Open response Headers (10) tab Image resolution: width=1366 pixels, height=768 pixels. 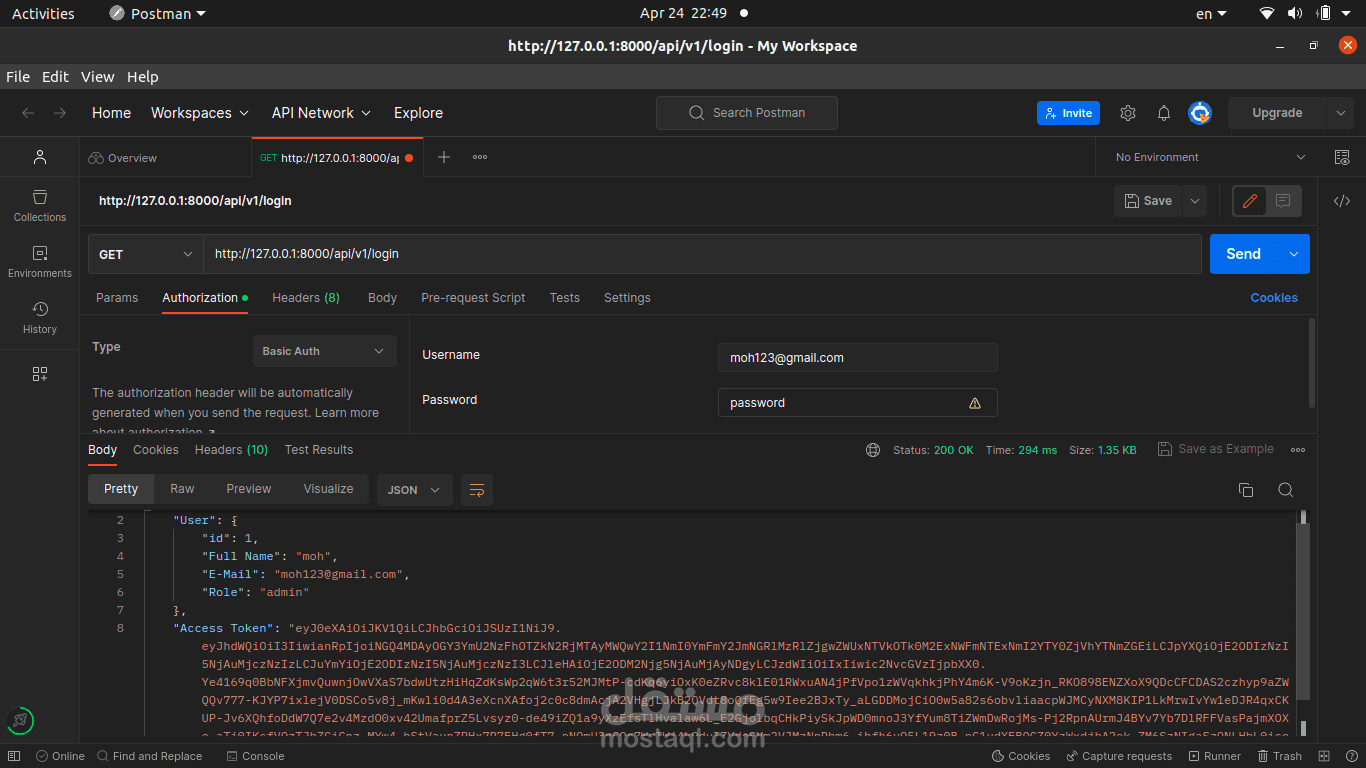point(231,450)
